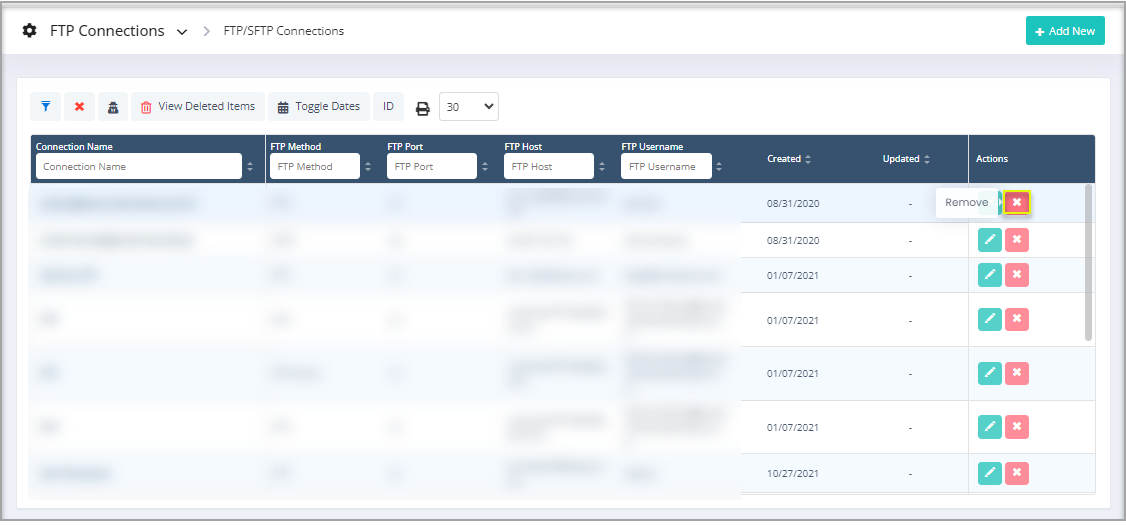Expand the FTP Connections title dropdown chevron
The image size is (1126, 529).
click(x=182, y=32)
